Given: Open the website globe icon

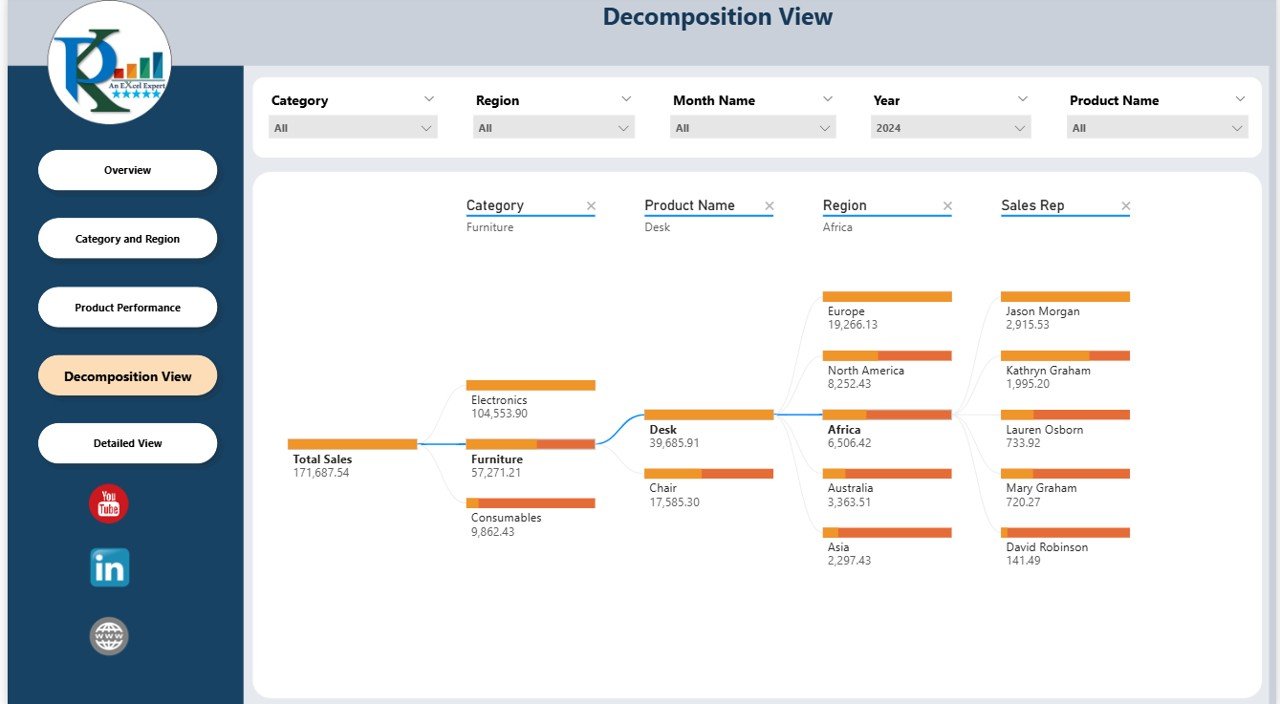Looking at the screenshot, I should (x=109, y=636).
